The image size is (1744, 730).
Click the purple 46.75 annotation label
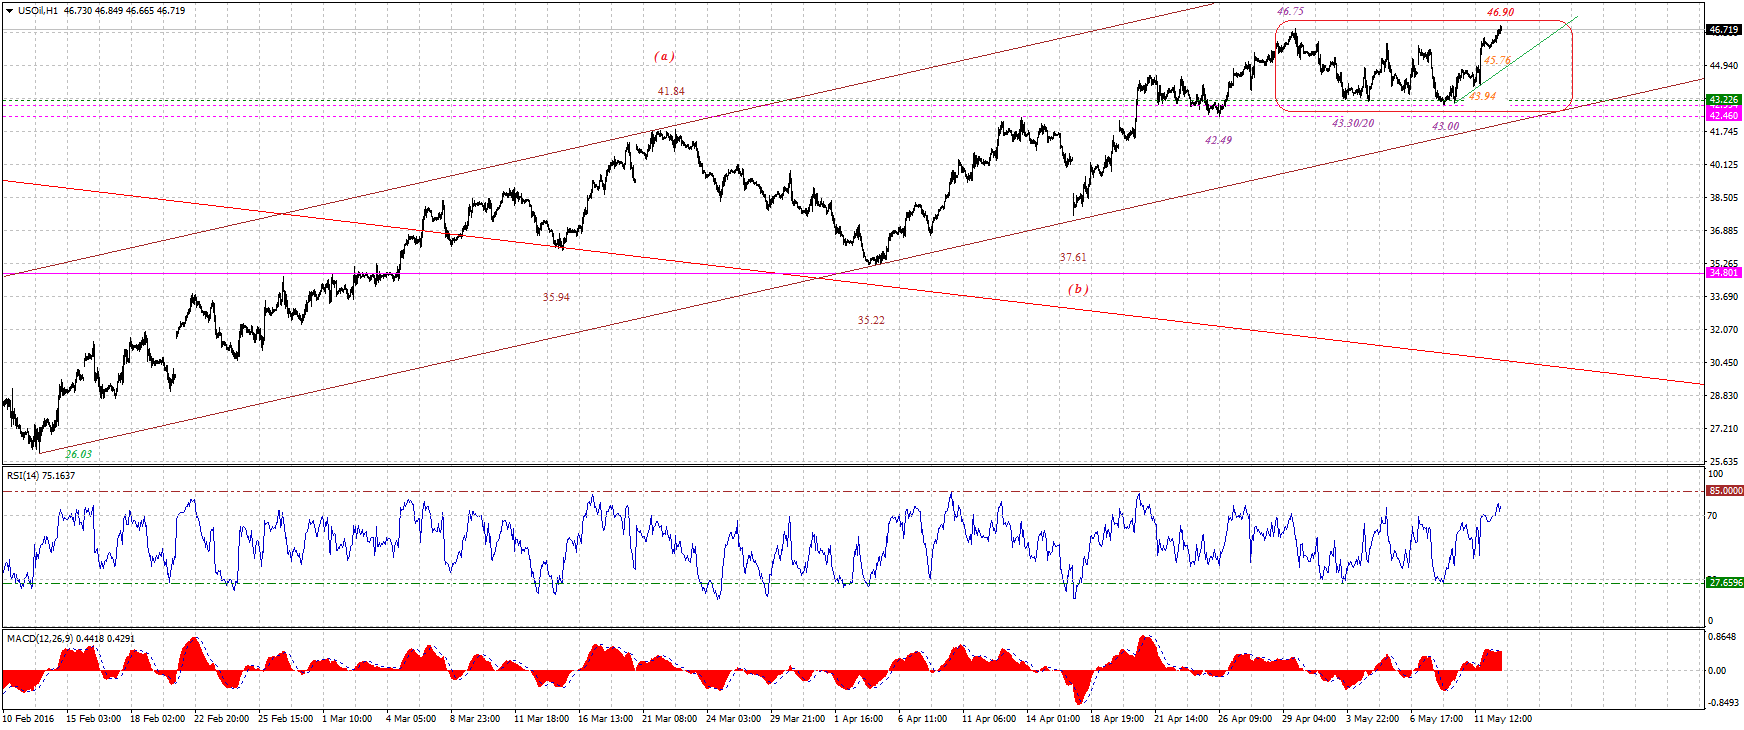pyautogui.click(x=1290, y=12)
